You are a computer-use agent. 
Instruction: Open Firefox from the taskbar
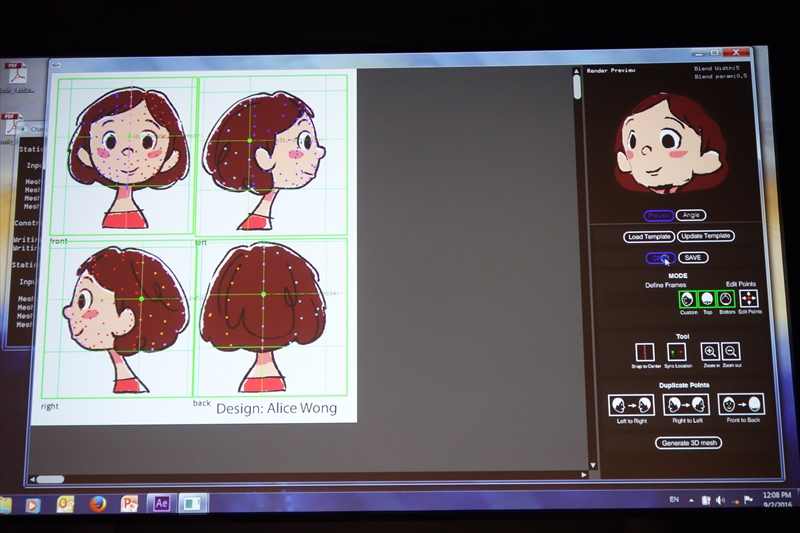point(97,504)
